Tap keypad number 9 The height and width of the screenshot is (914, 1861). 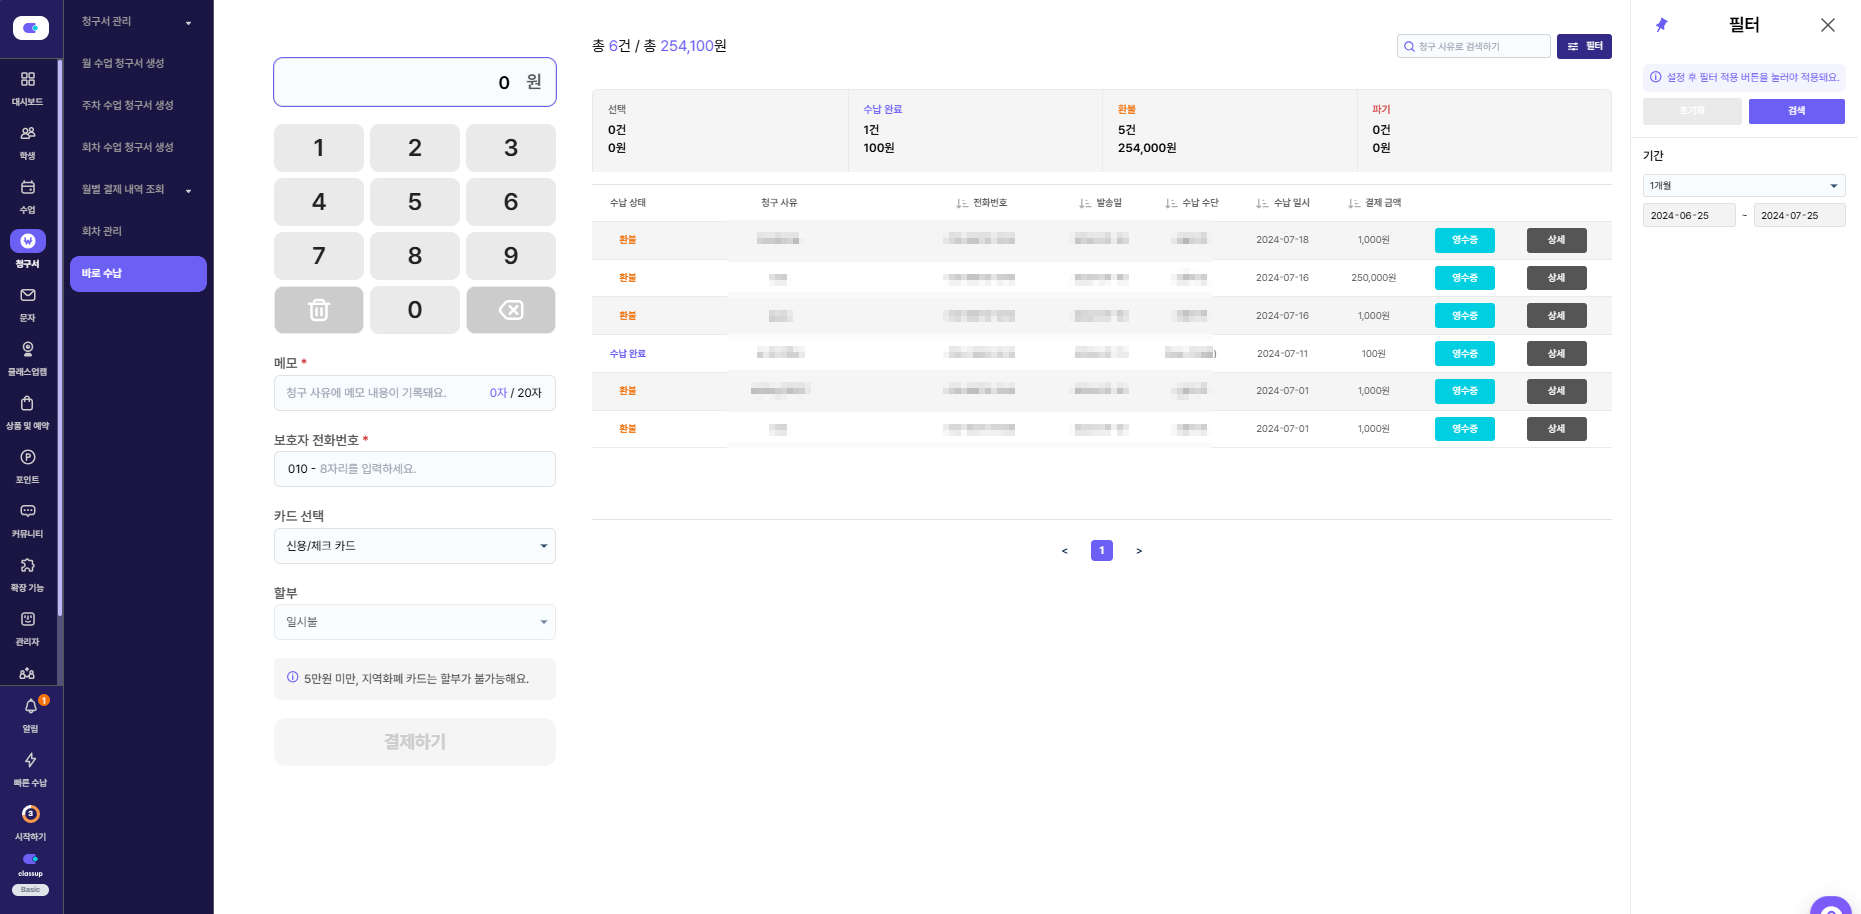click(x=511, y=256)
